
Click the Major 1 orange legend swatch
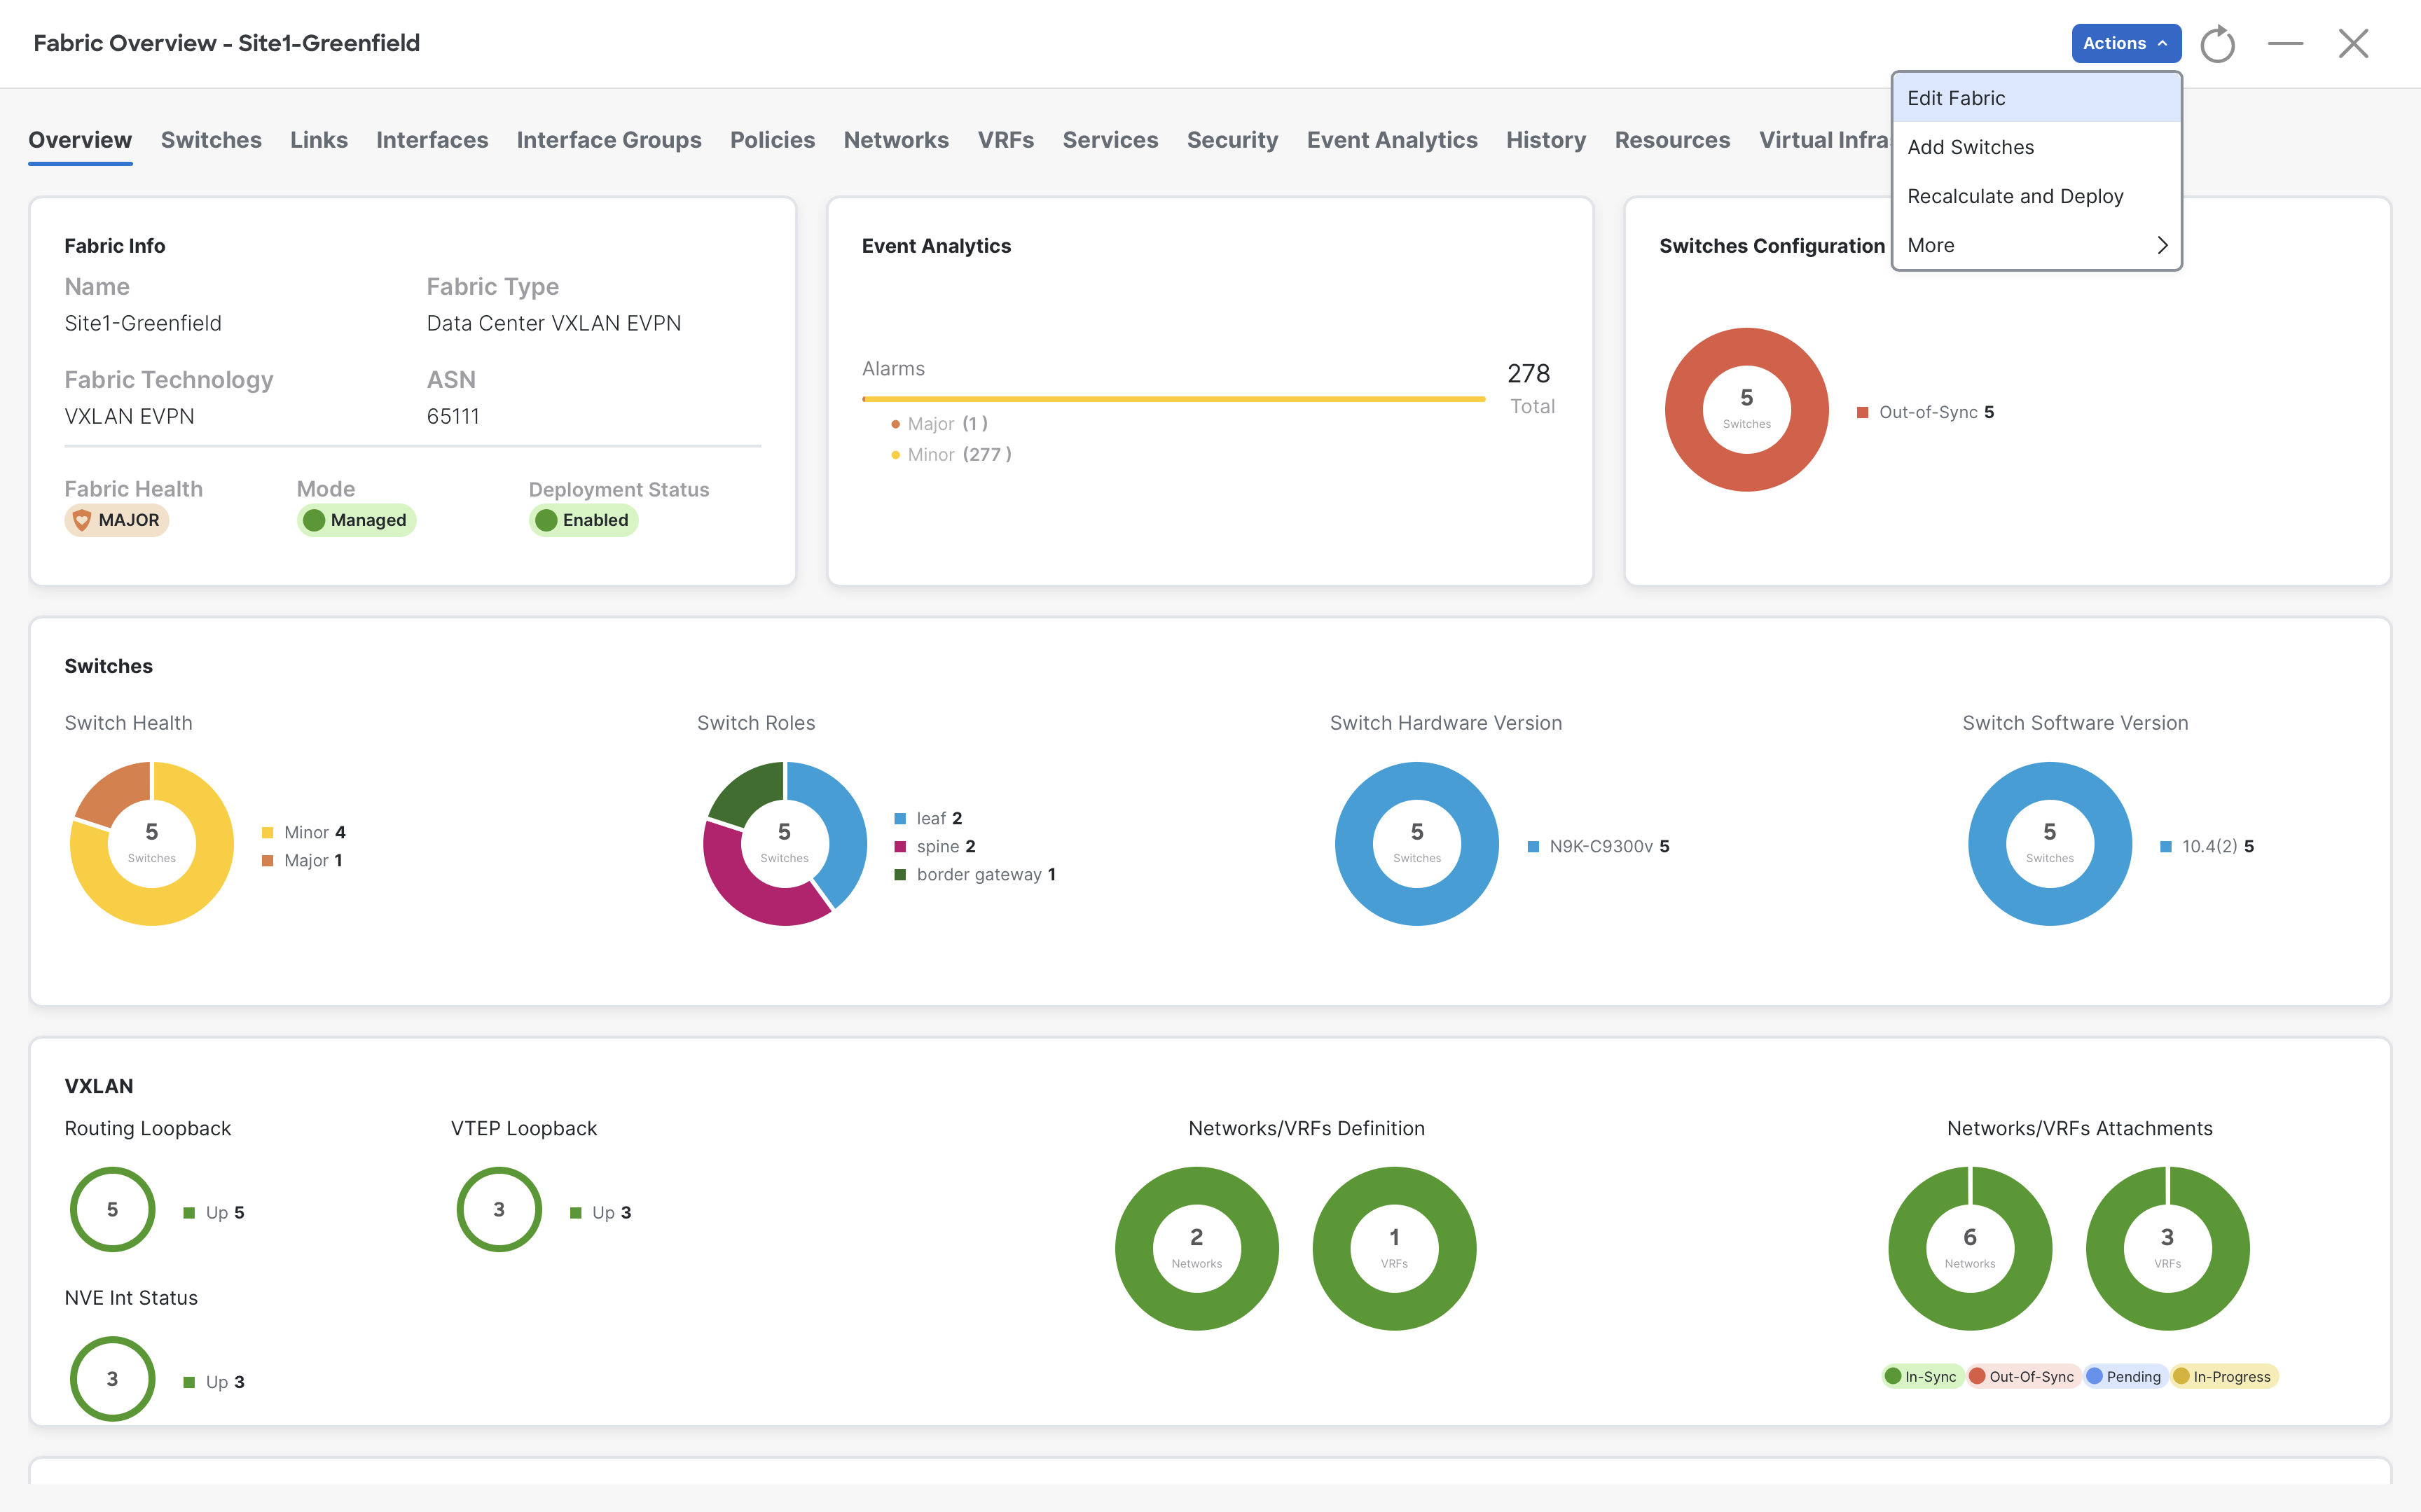267,861
